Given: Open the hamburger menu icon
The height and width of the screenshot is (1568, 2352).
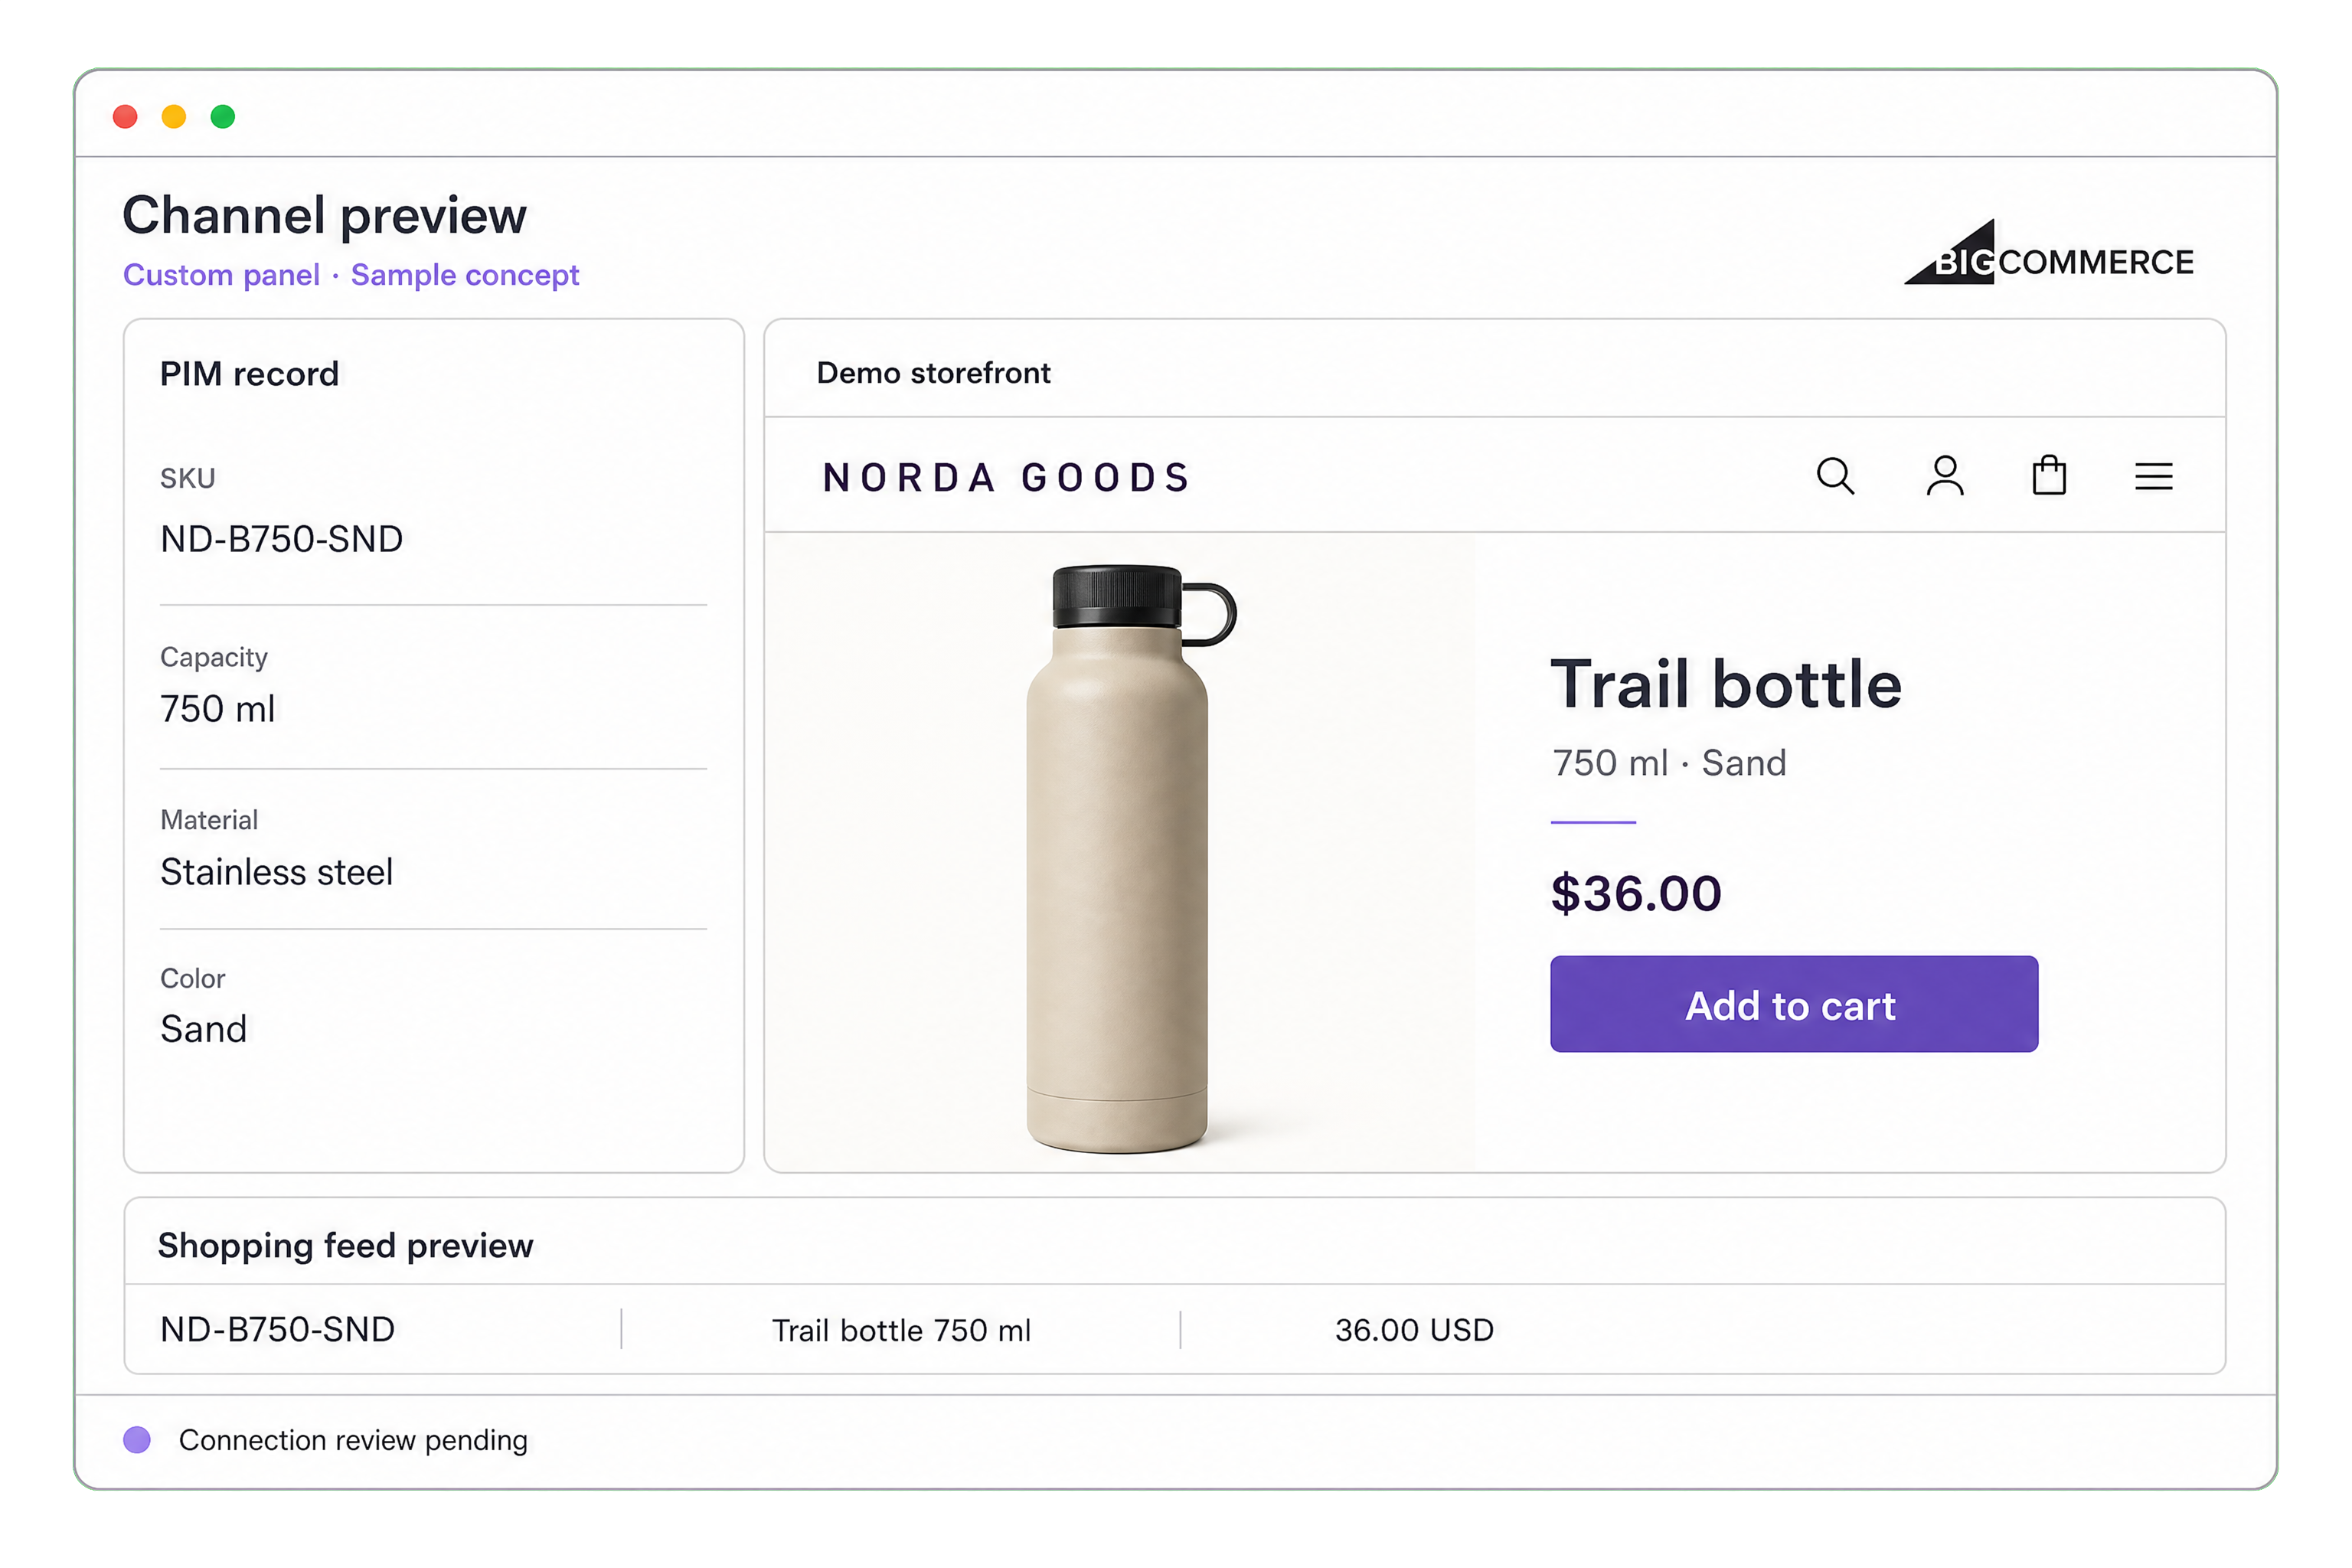Looking at the screenshot, I should [2154, 476].
